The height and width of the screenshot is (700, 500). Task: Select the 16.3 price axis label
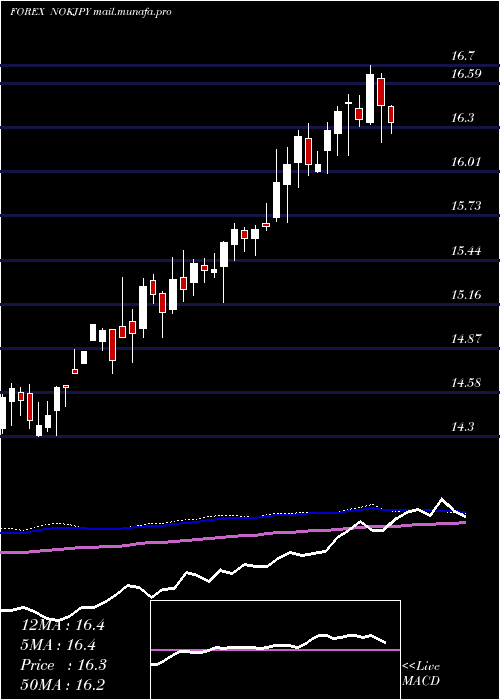coord(463,117)
